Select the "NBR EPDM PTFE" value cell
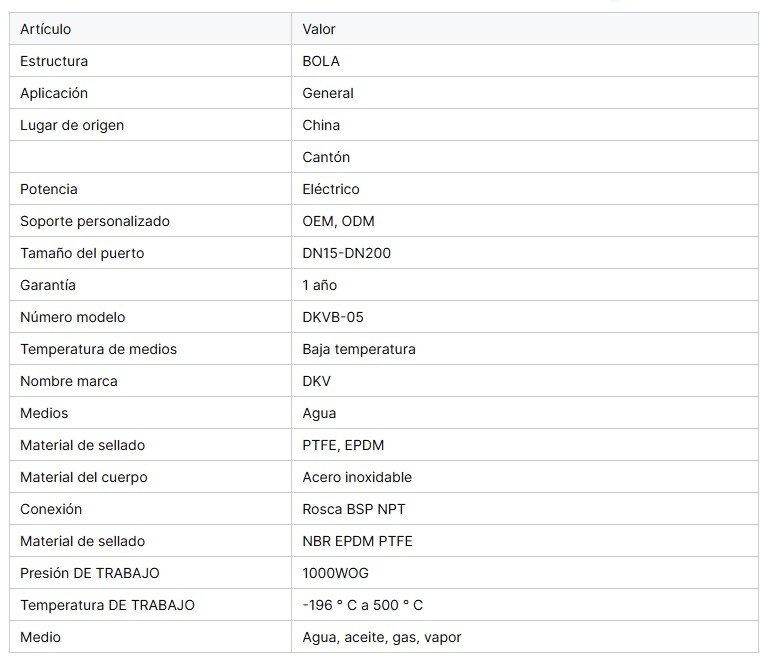 pyautogui.click(x=357, y=541)
